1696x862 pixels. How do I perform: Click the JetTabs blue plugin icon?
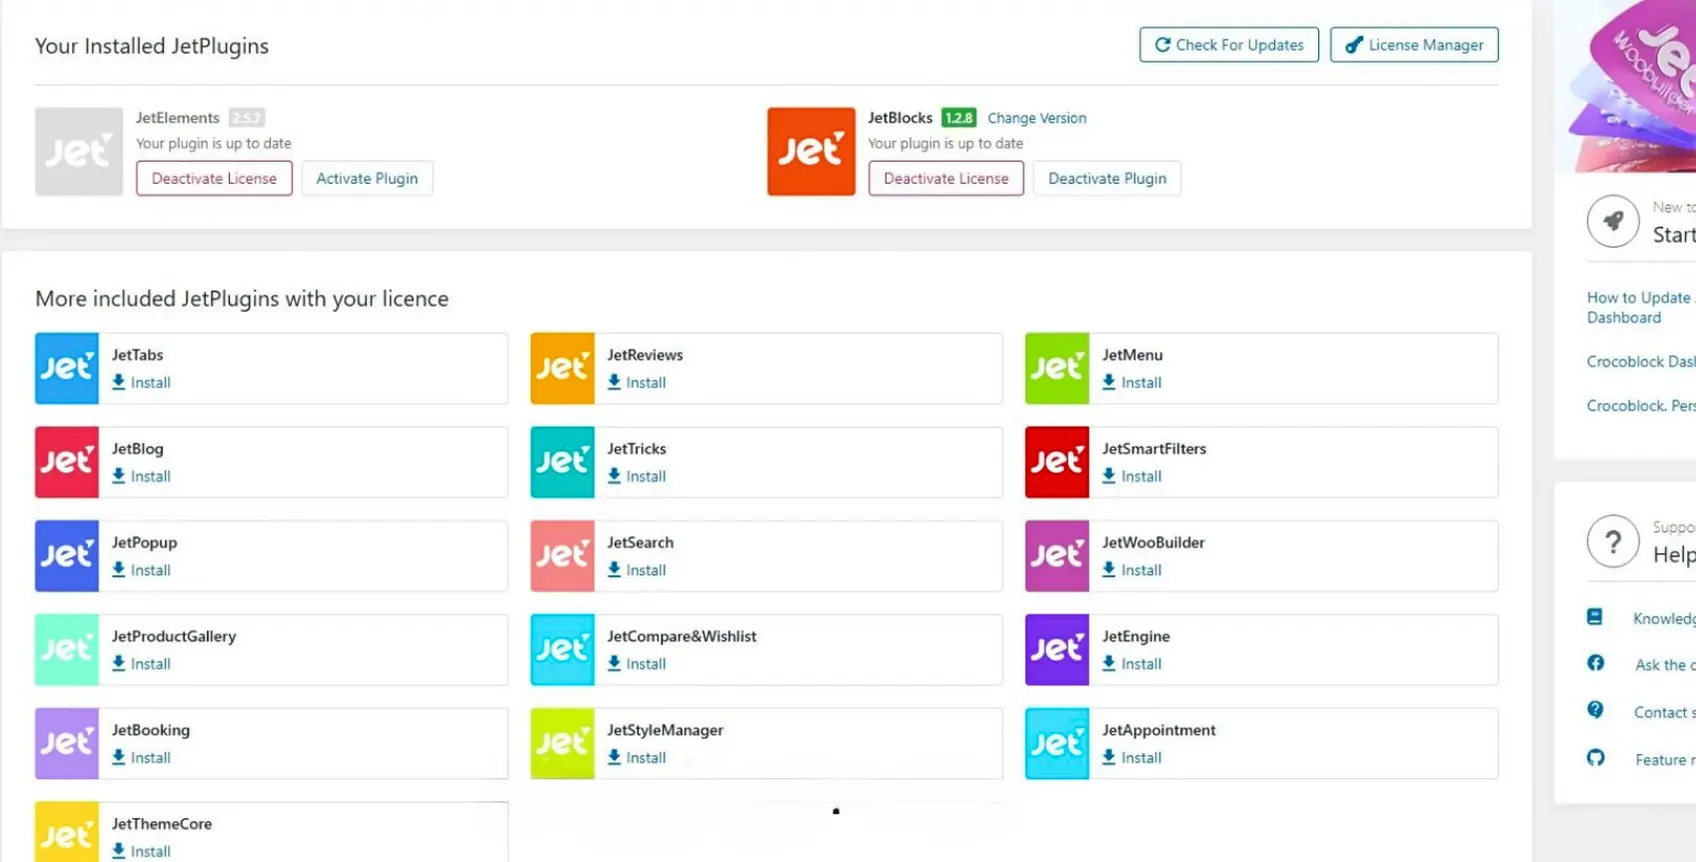click(x=67, y=368)
